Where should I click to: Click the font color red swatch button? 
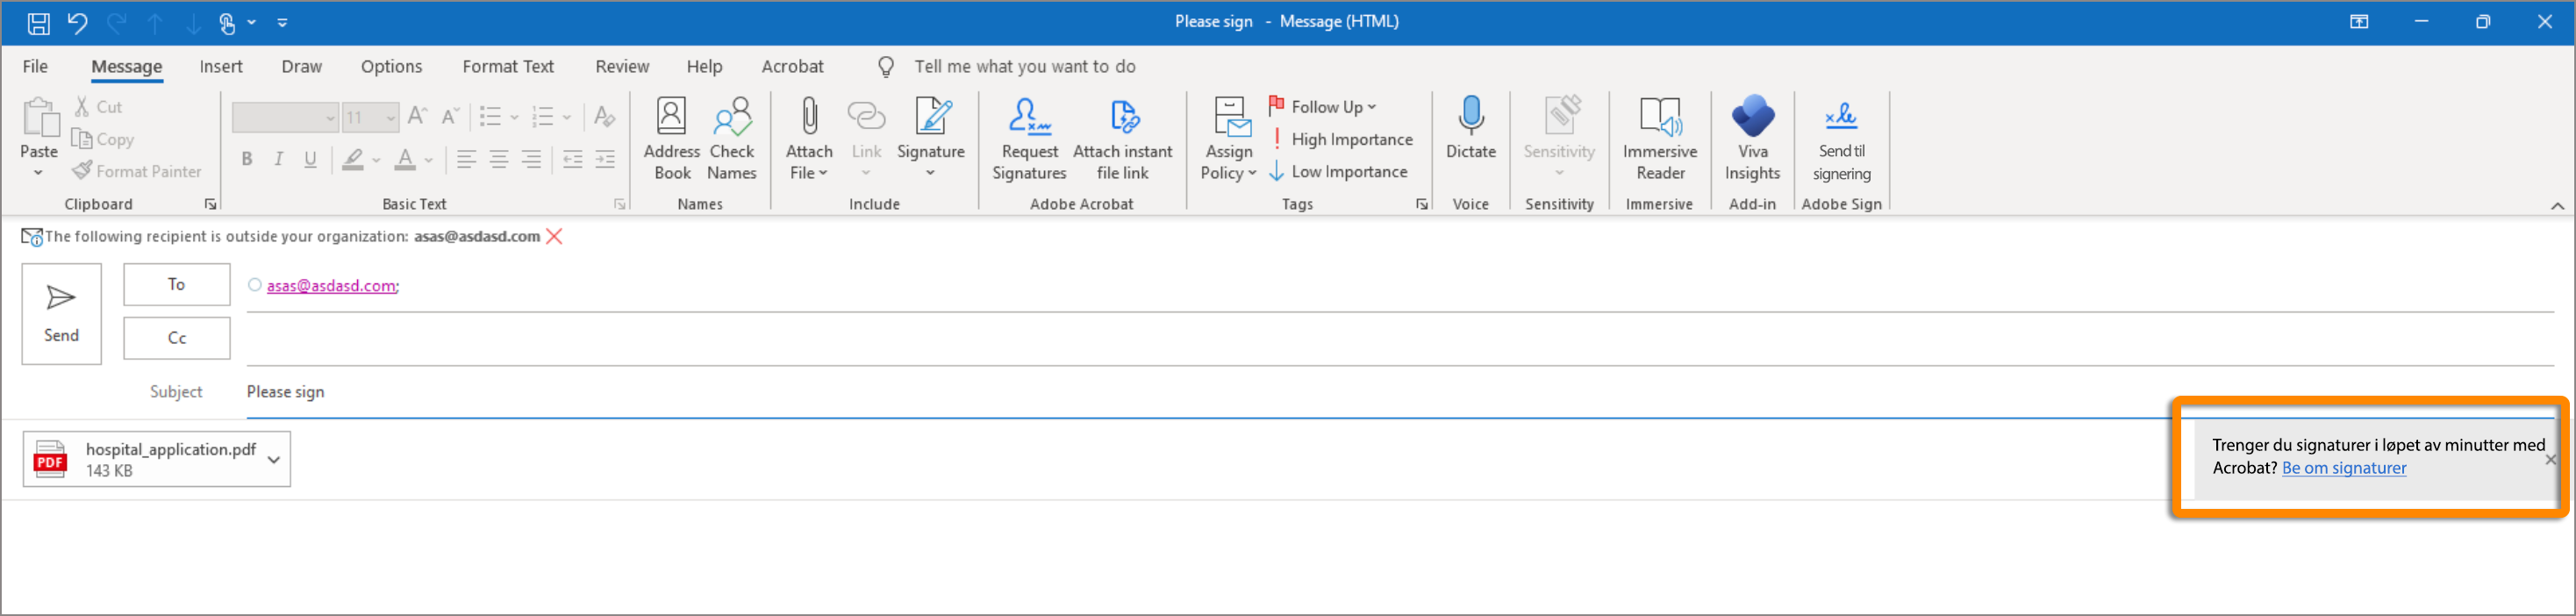point(405,159)
